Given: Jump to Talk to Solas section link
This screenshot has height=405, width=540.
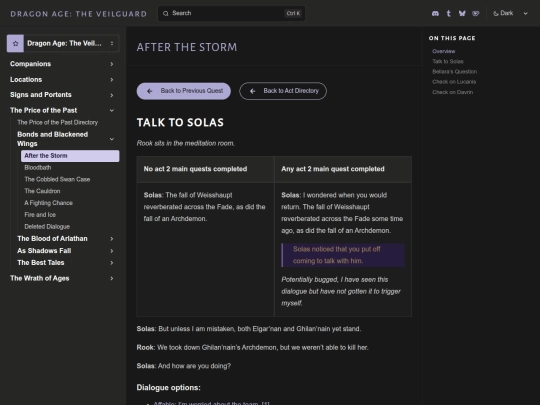Looking at the screenshot, I should [448, 61].
